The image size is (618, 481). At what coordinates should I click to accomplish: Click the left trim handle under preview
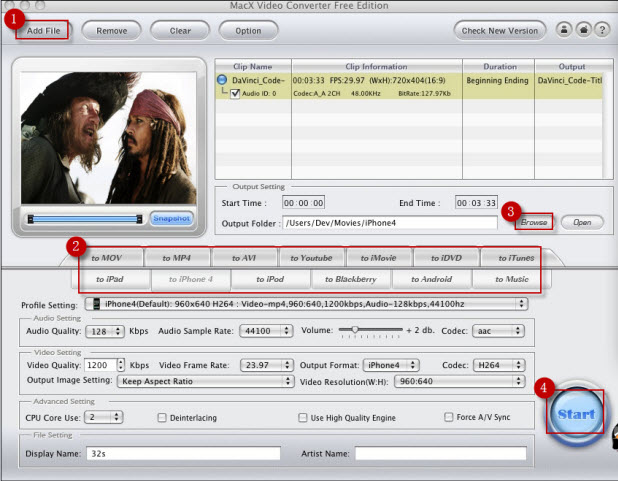tap(30, 219)
